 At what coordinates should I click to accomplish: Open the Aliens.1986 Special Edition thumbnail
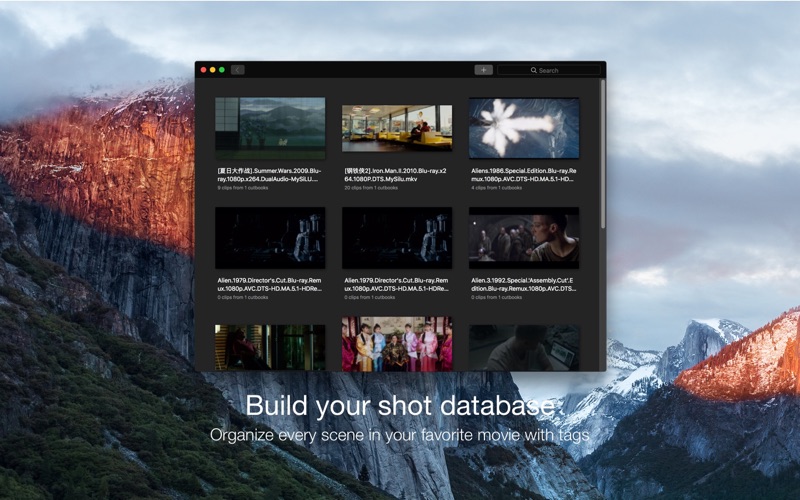(524, 128)
